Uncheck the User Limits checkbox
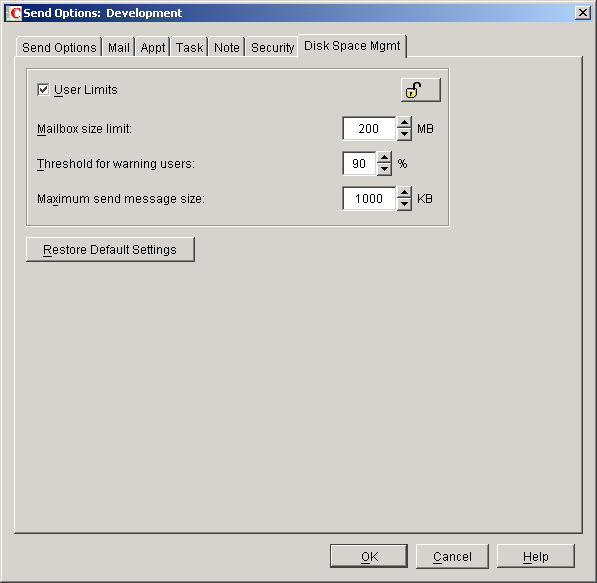The width and height of the screenshot is (597, 583). click(x=43, y=90)
